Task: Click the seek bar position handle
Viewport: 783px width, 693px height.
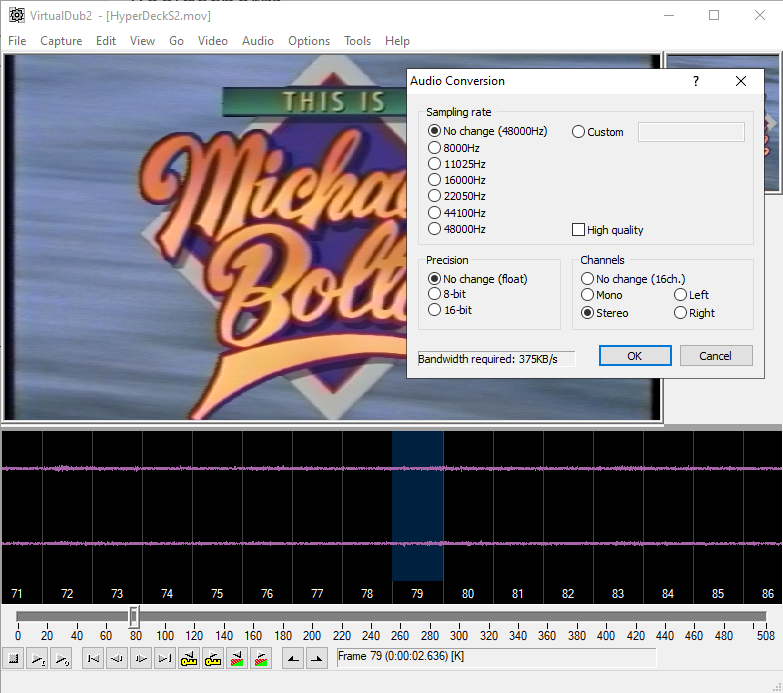Action: click(x=133, y=617)
